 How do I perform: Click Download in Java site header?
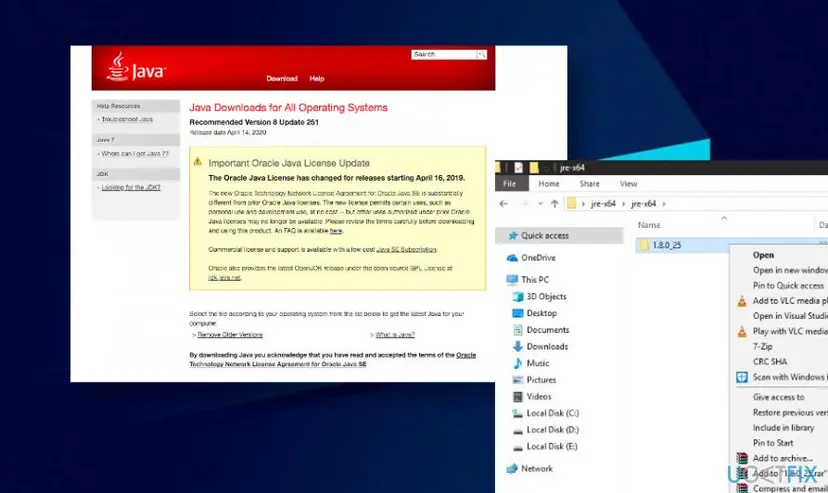pos(282,79)
